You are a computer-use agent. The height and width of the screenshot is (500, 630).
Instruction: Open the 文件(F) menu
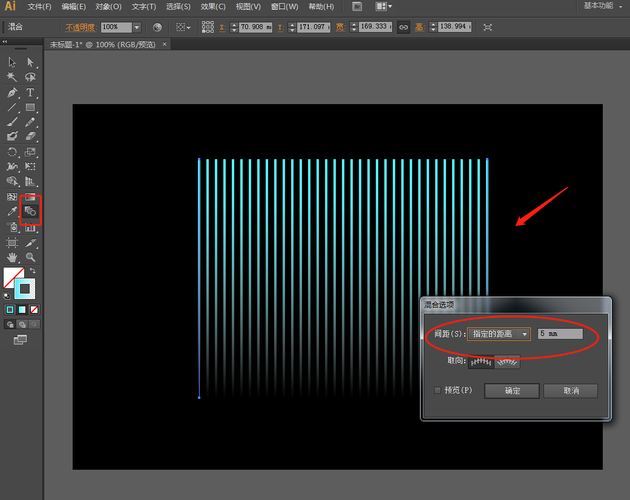[39, 7]
